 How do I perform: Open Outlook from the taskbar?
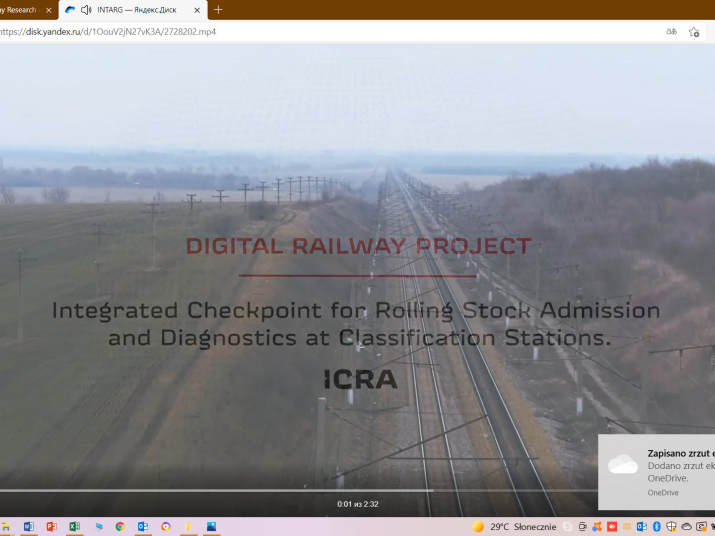143,526
